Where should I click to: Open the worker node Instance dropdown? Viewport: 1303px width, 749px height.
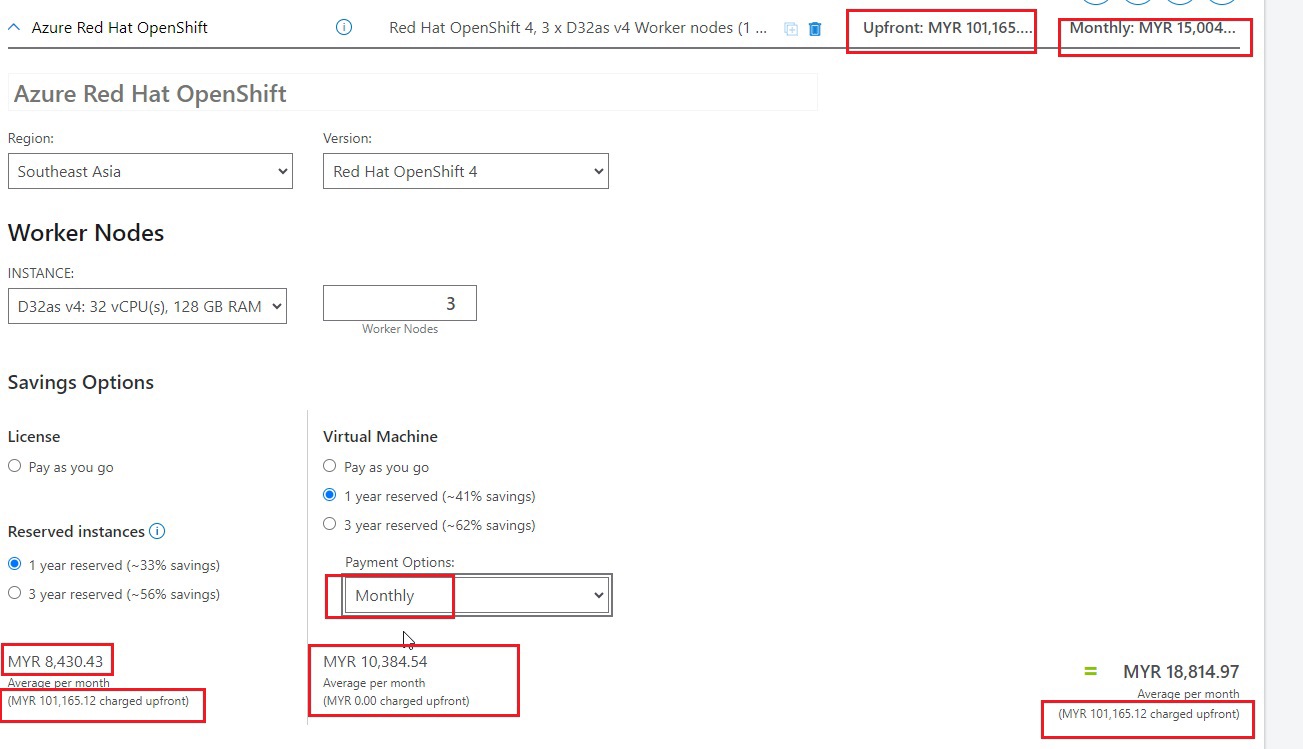tap(147, 306)
